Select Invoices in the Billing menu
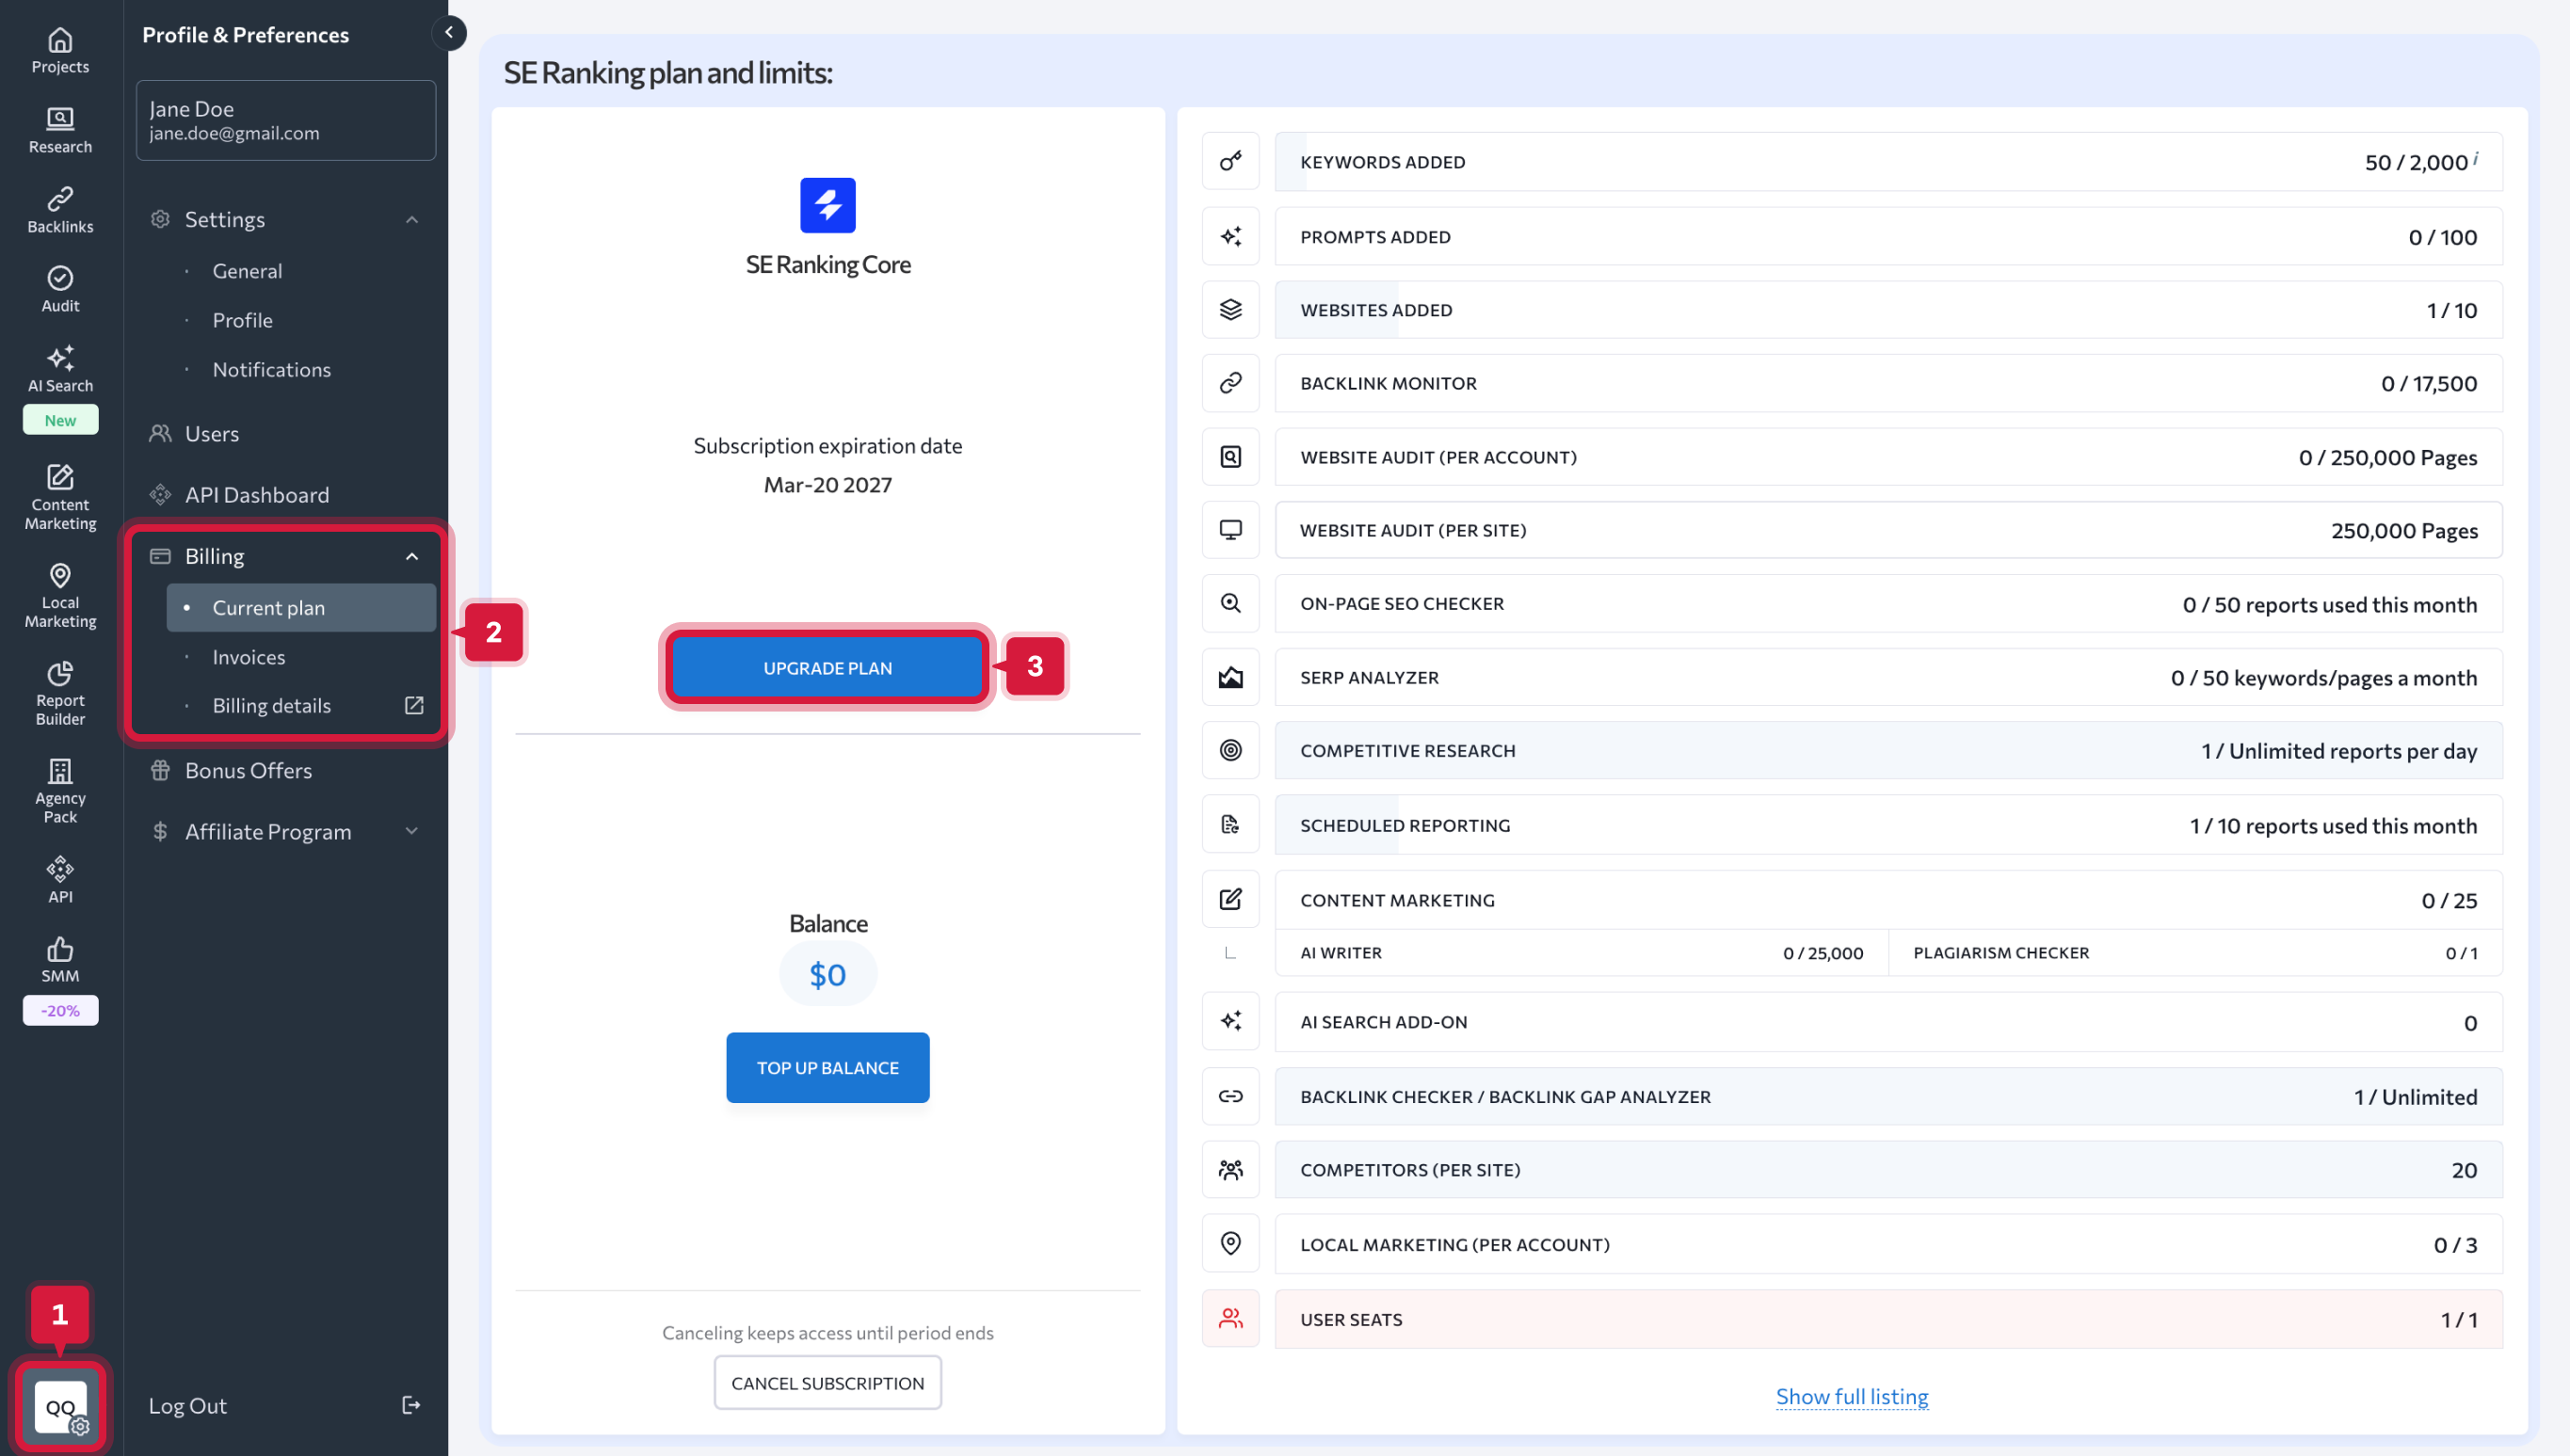The width and height of the screenshot is (2570, 1456). (x=249, y=657)
